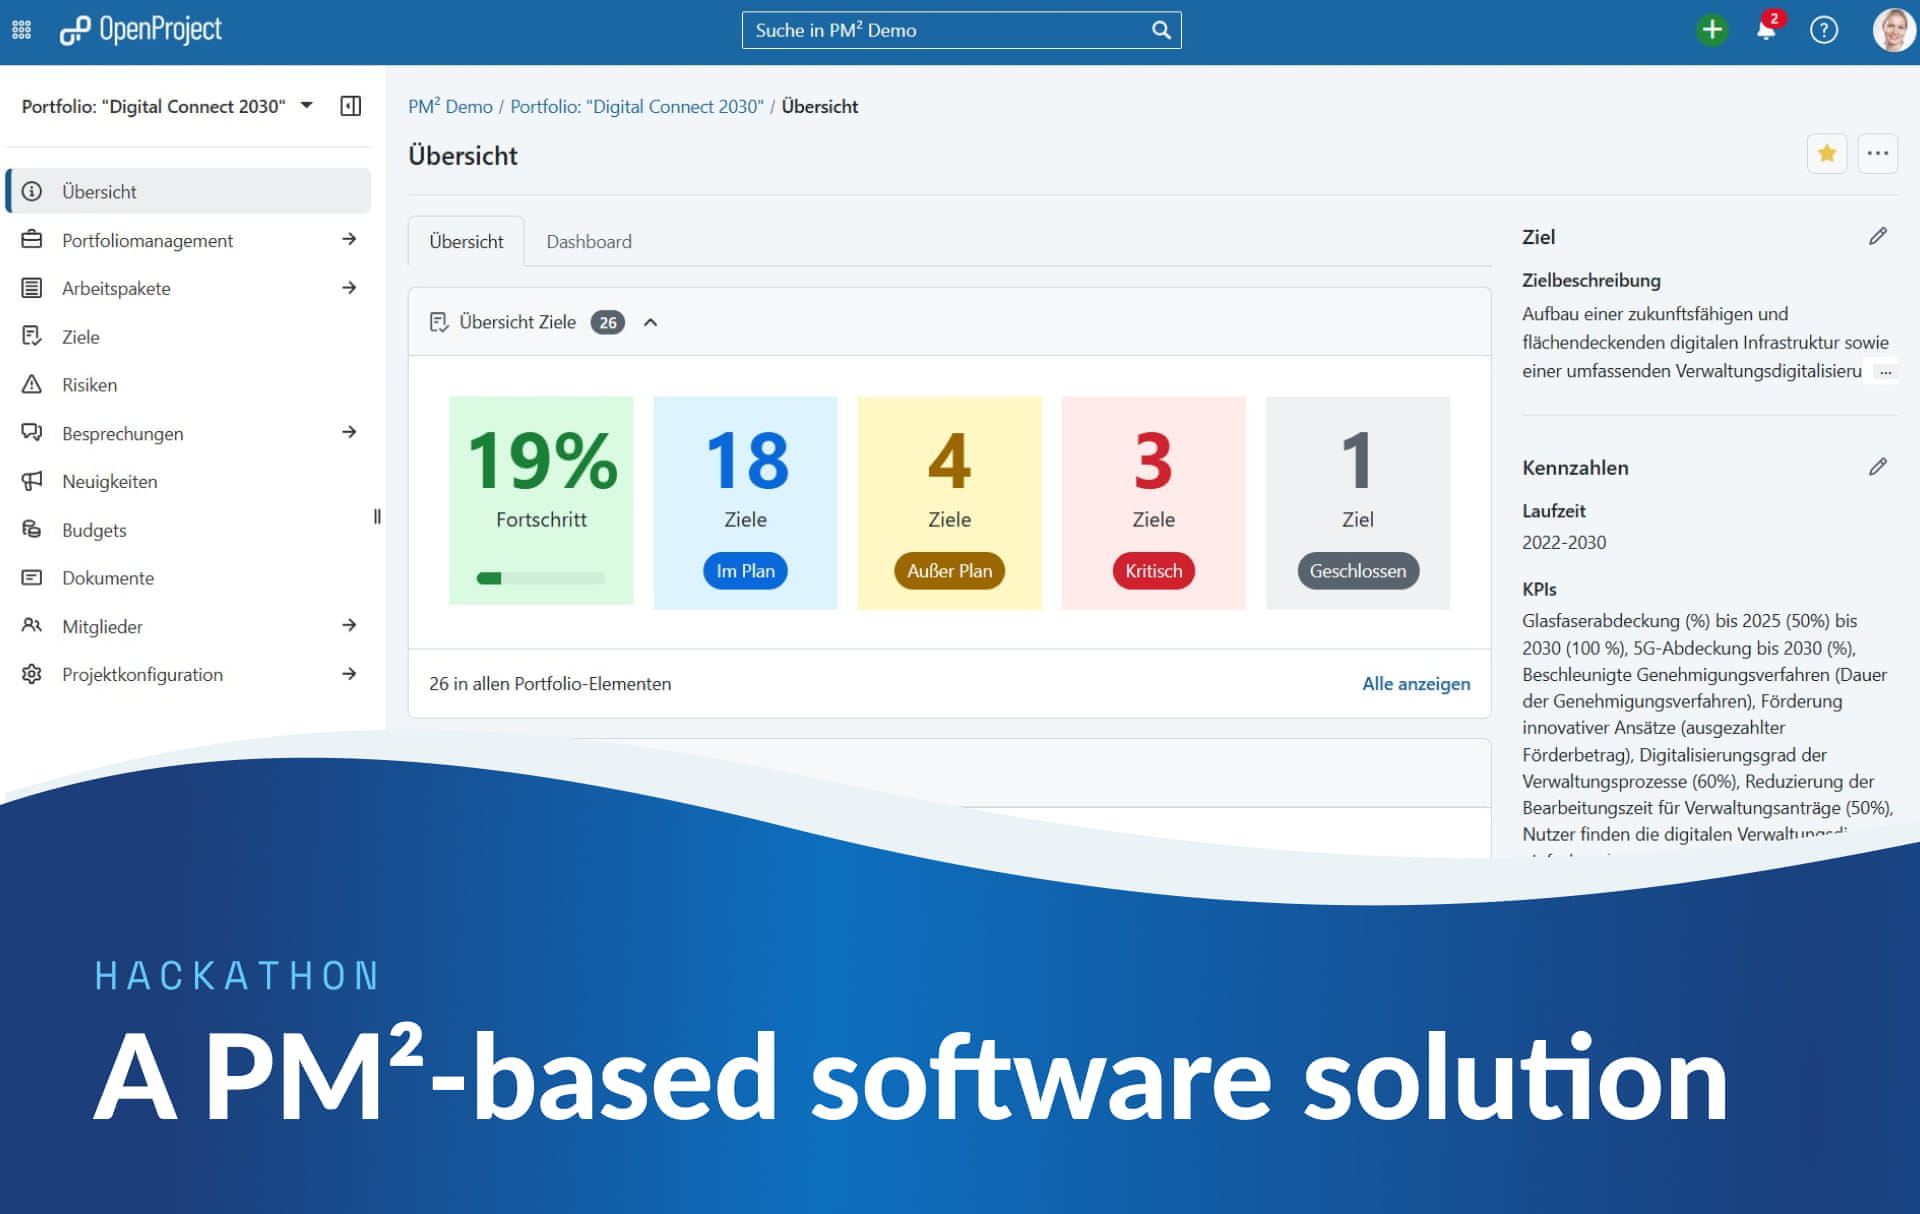Expand the Arbeitspakete submenu arrow
The image size is (1920, 1214).
(349, 288)
